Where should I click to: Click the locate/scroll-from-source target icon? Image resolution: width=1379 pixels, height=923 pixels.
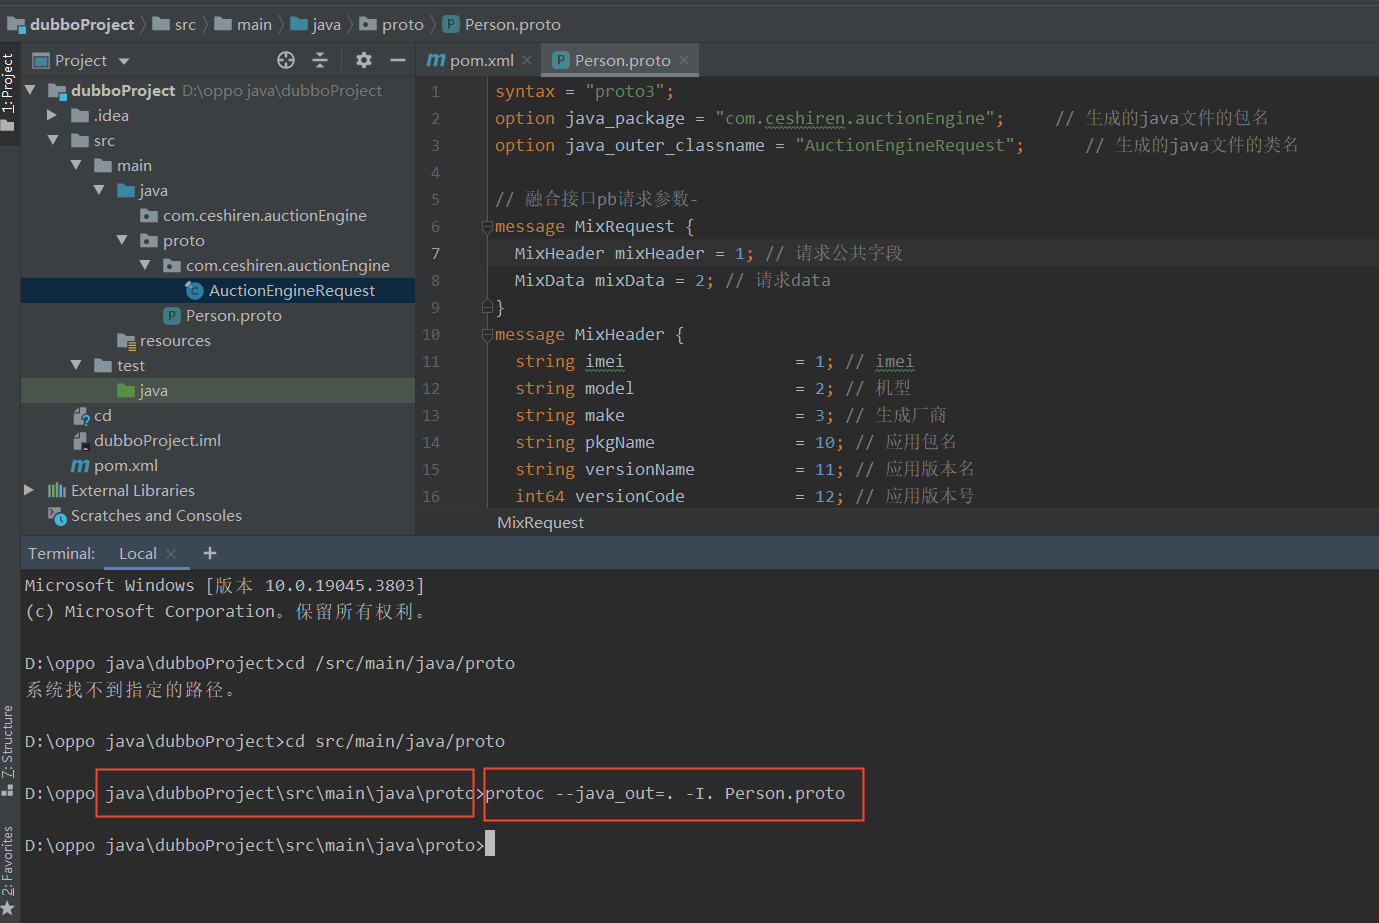(286, 60)
